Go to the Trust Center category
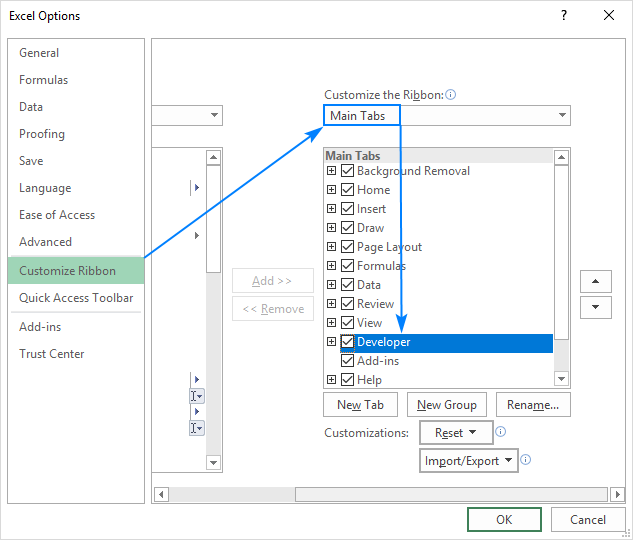 coord(52,354)
